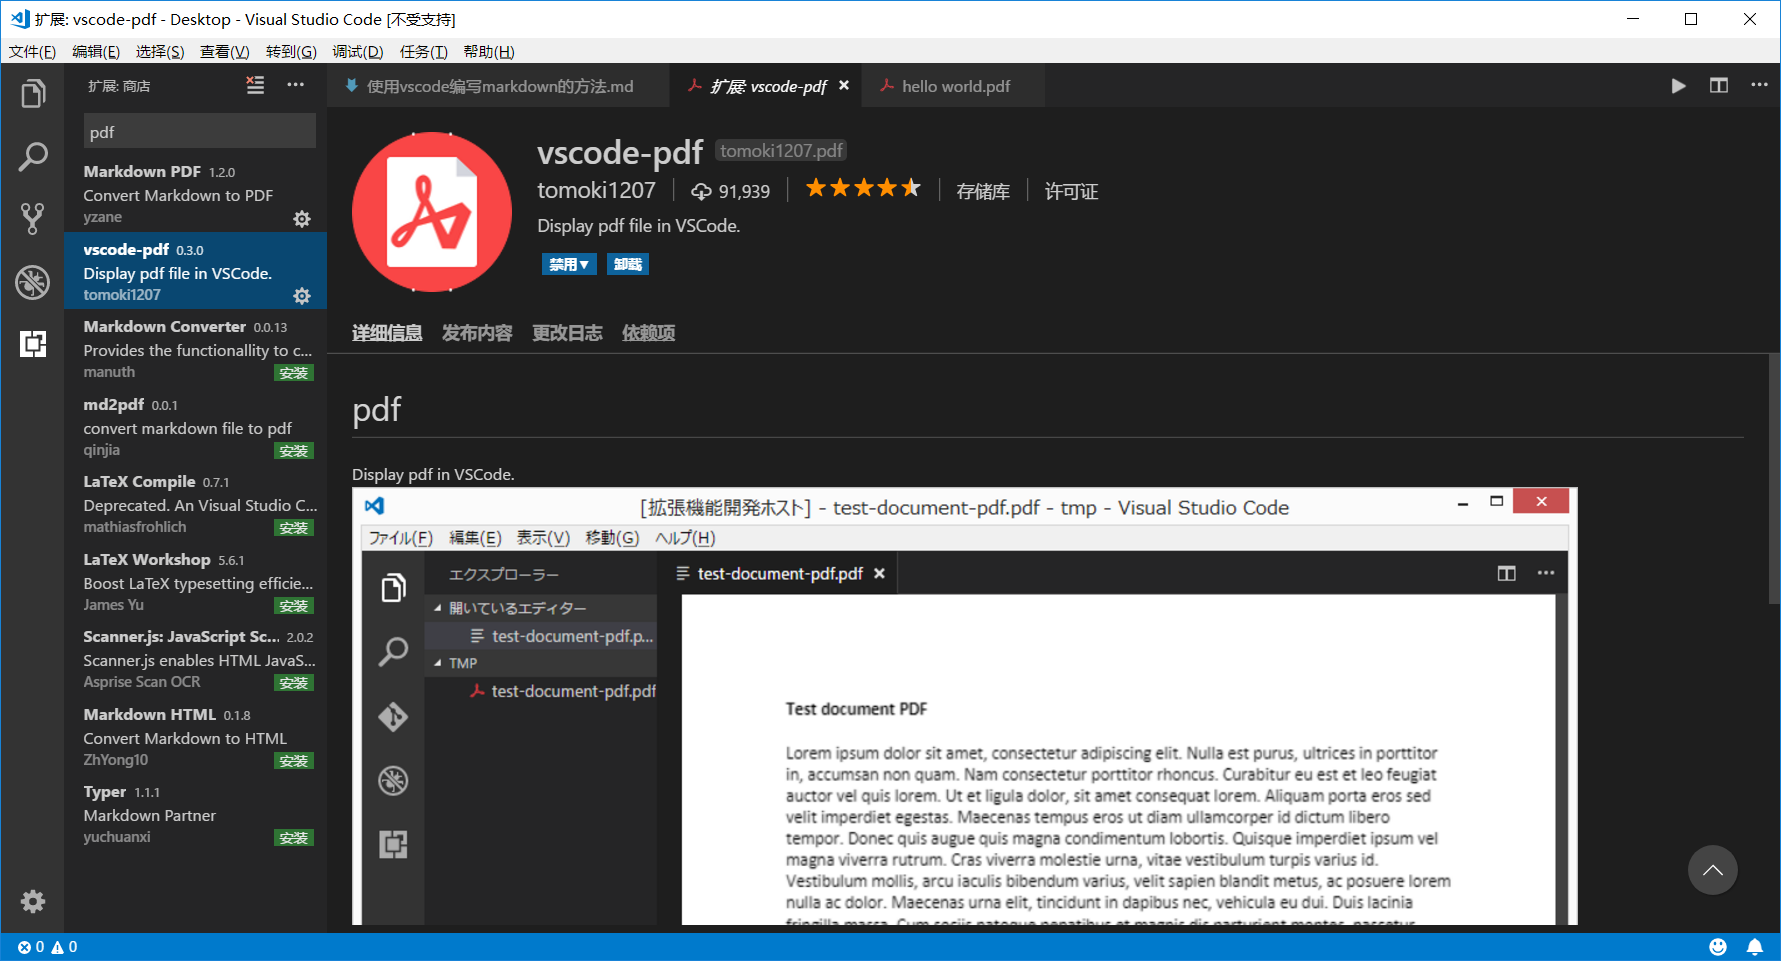
Task: Select vscode-pdf extension in list
Action: (x=196, y=271)
